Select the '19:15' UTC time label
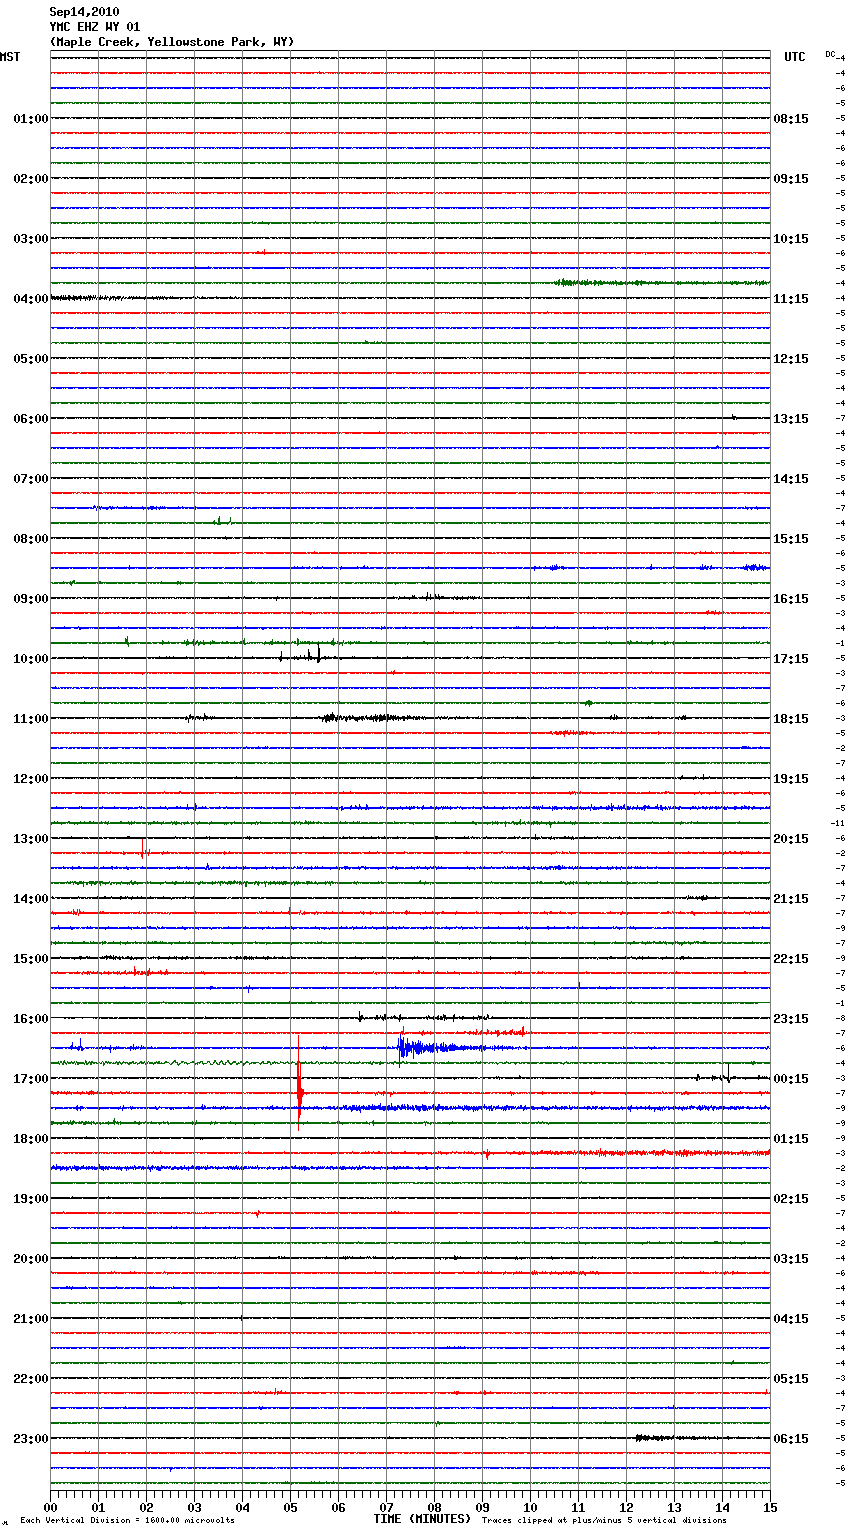Screen dimensions: 850x1534 [x=791, y=779]
